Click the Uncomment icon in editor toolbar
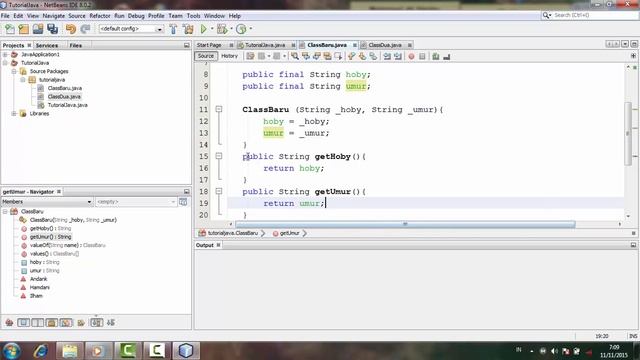 click(447, 56)
